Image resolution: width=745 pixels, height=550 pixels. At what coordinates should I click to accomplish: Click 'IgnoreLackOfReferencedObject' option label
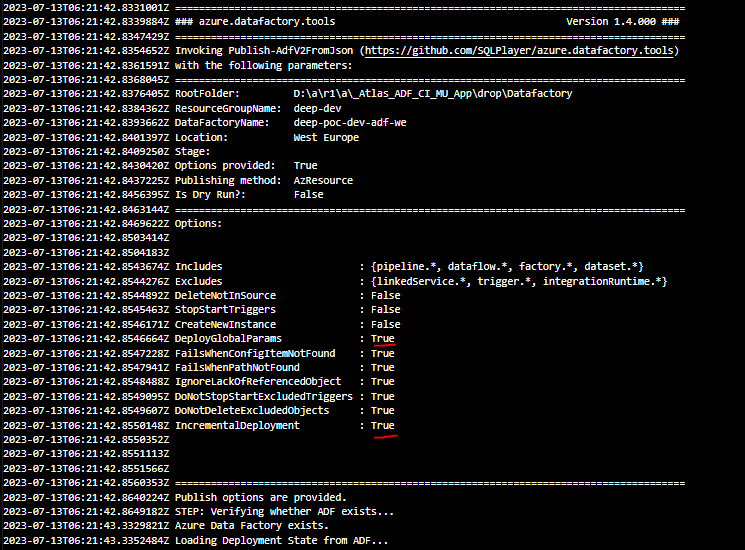click(258, 381)
